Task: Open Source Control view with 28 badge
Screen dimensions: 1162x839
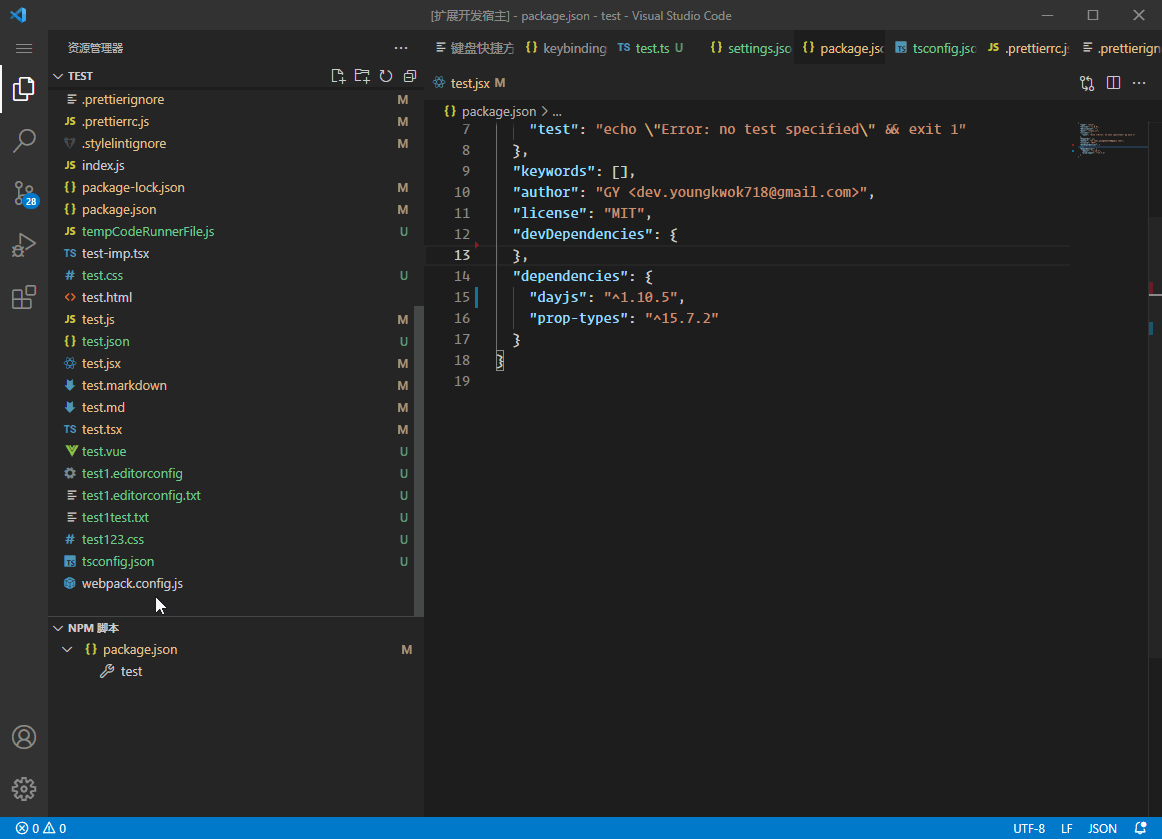Action: (x=24, y=193)
